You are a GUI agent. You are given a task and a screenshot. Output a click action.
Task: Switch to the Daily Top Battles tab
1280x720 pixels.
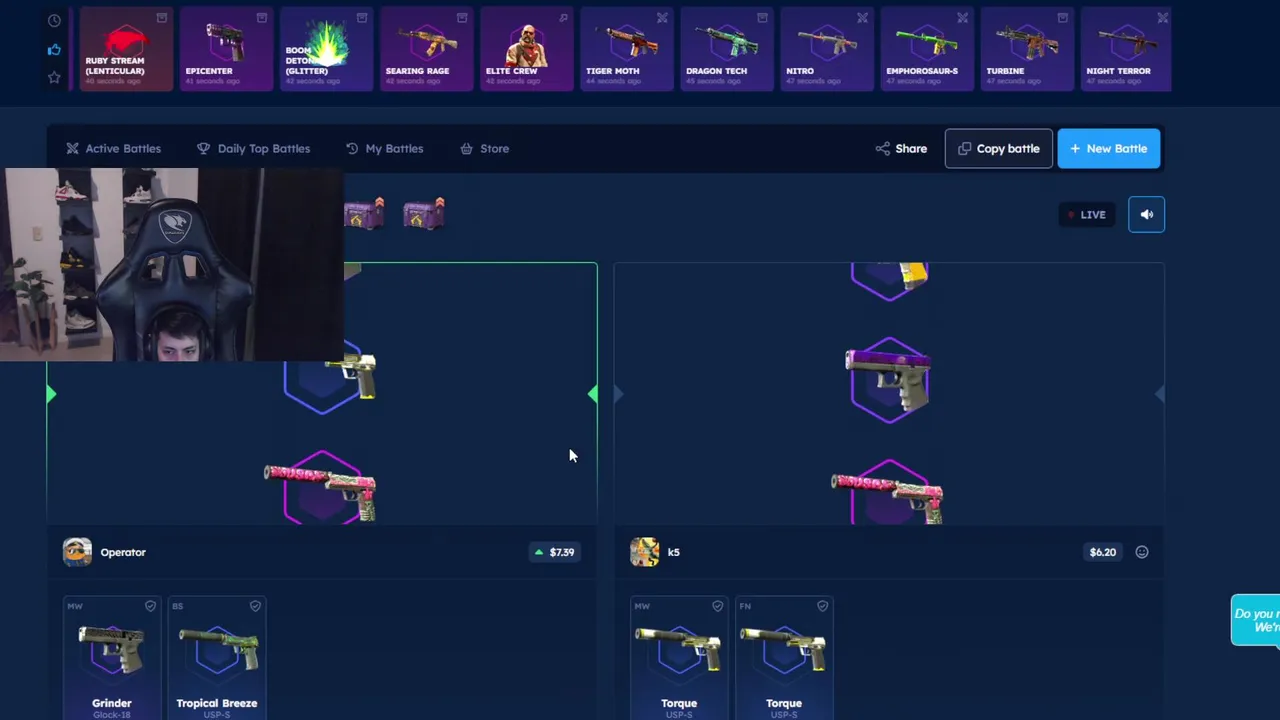253,148
